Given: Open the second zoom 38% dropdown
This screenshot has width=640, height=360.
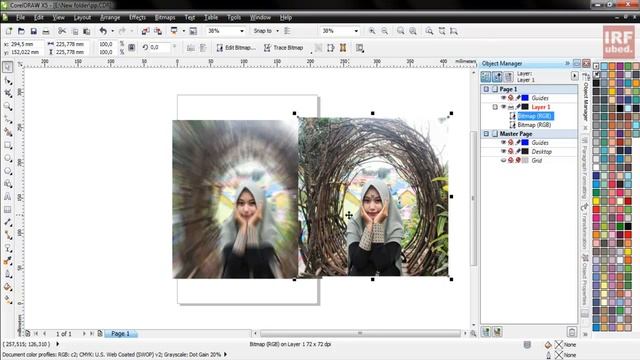Looking at the screenshot, I should click(x=356, y=31).
